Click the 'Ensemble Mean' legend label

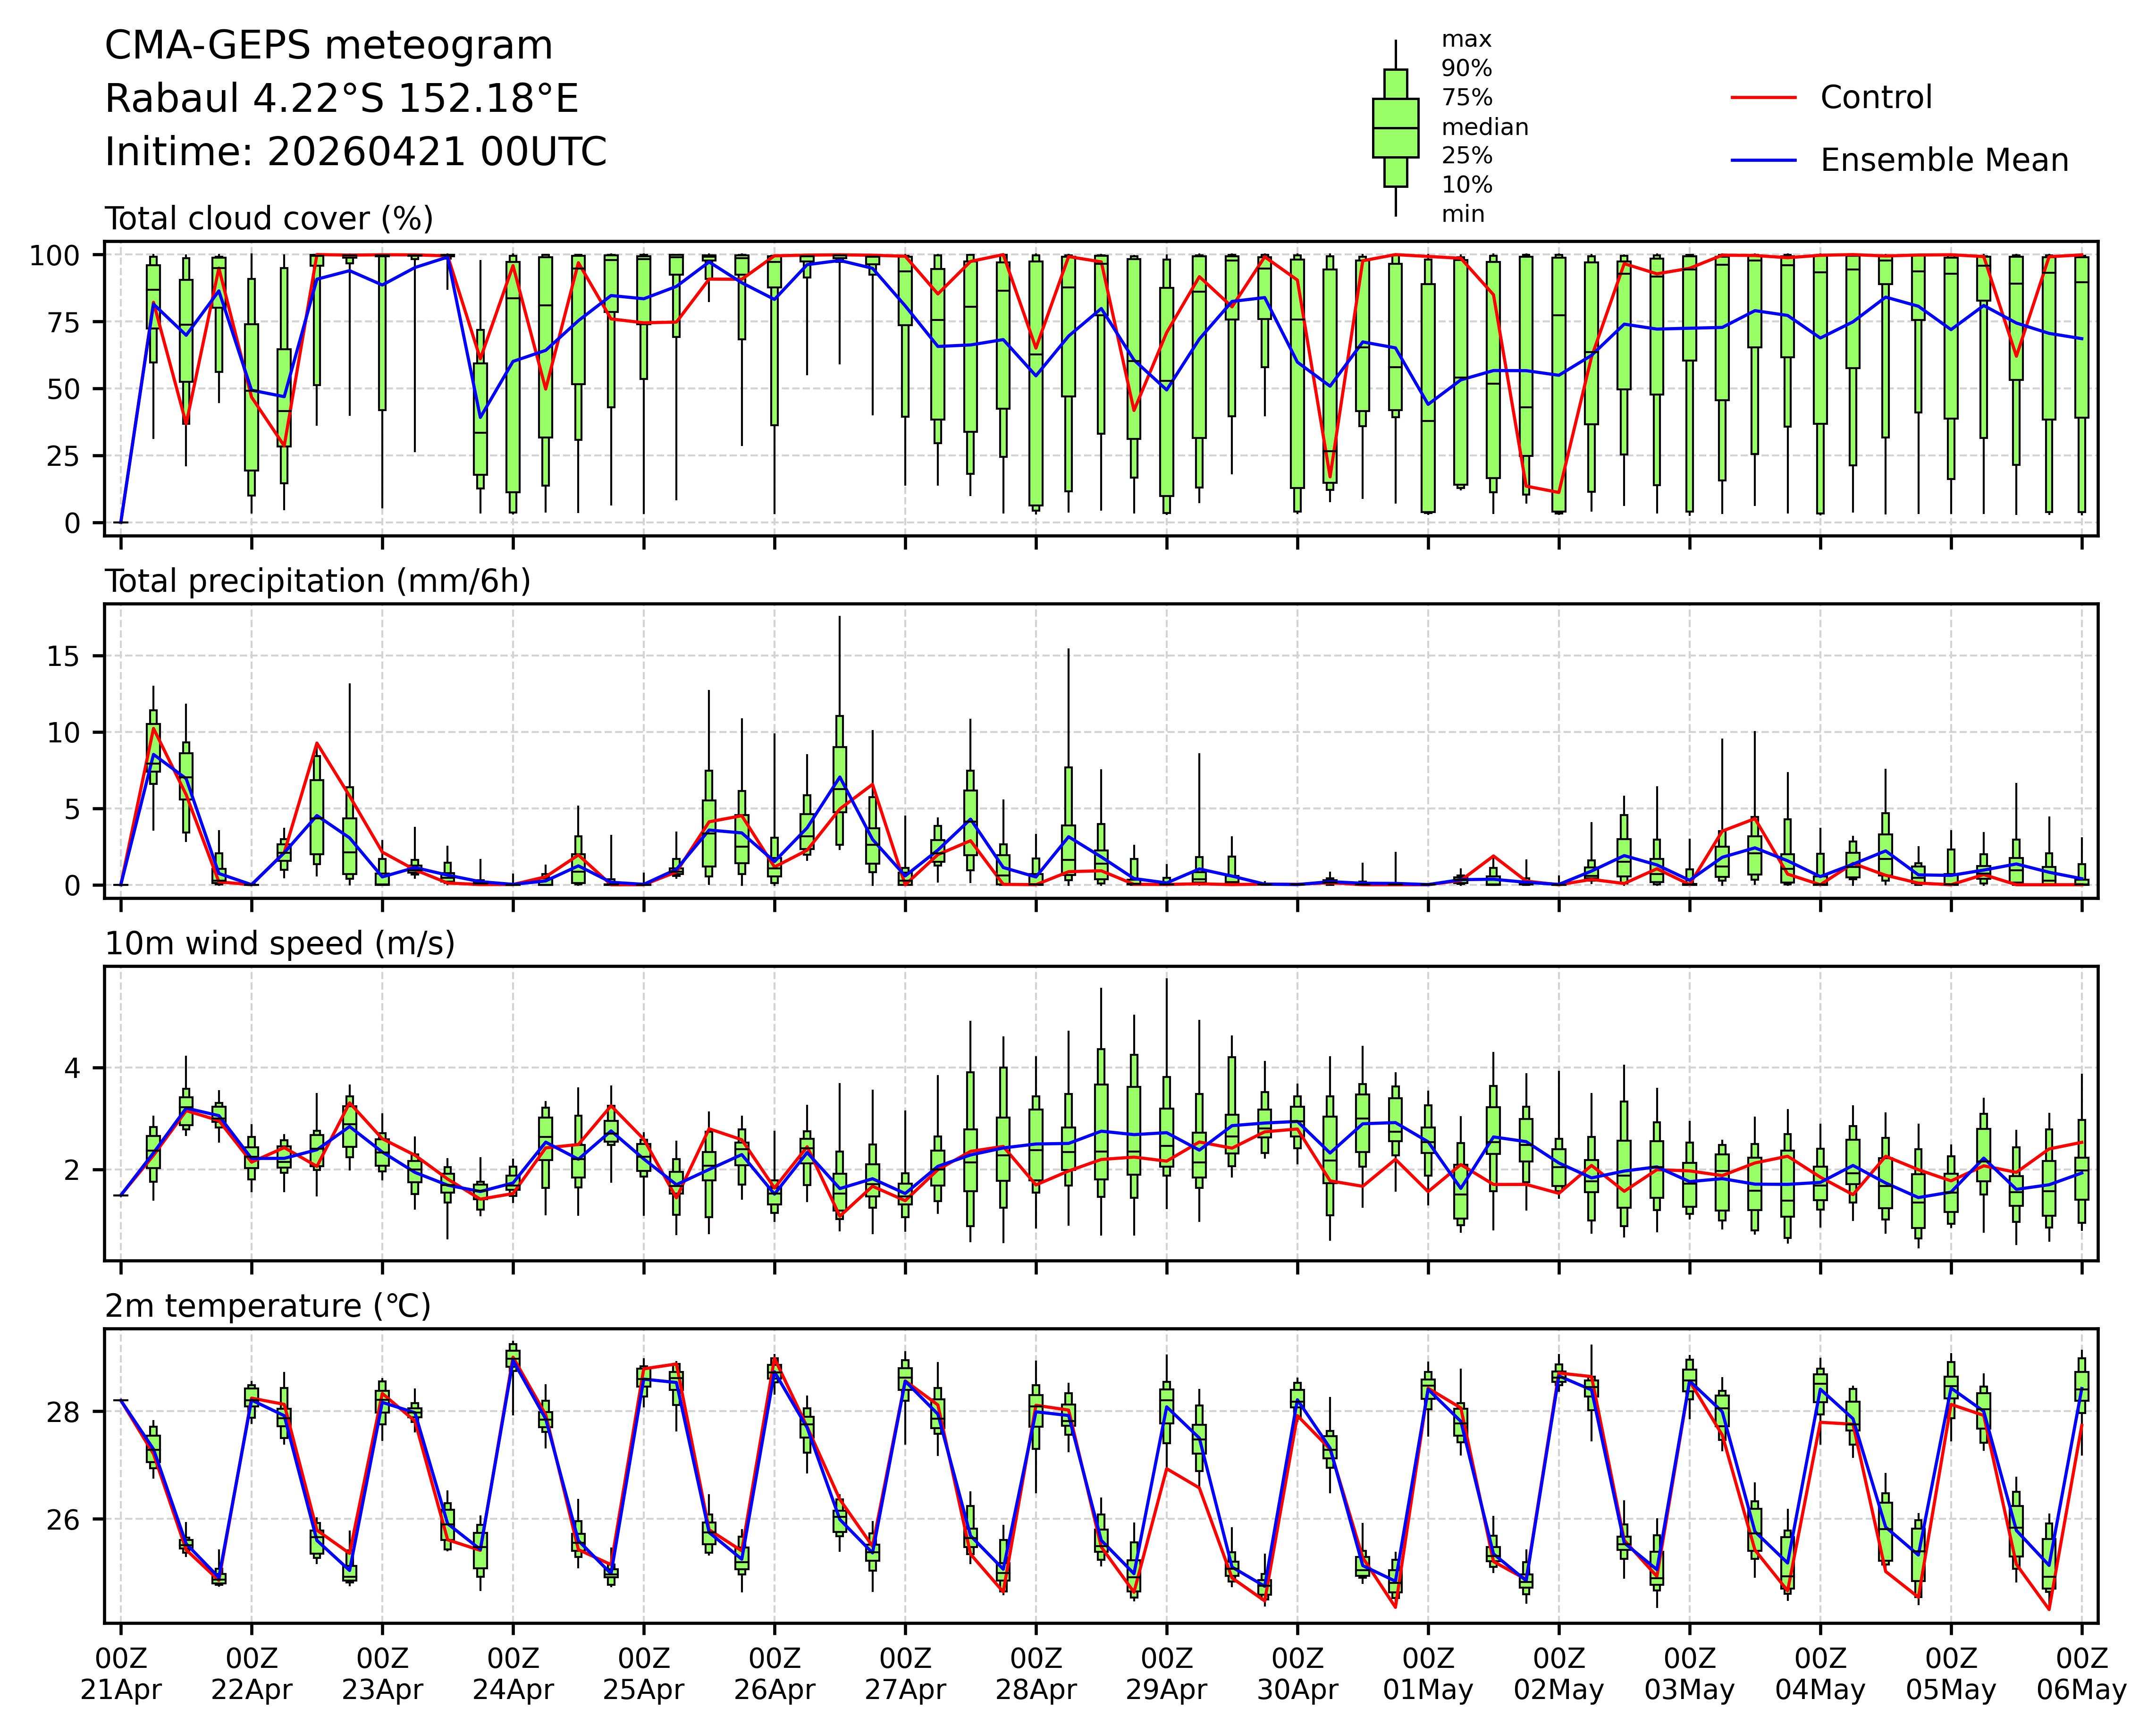(x=1944, y=160)
